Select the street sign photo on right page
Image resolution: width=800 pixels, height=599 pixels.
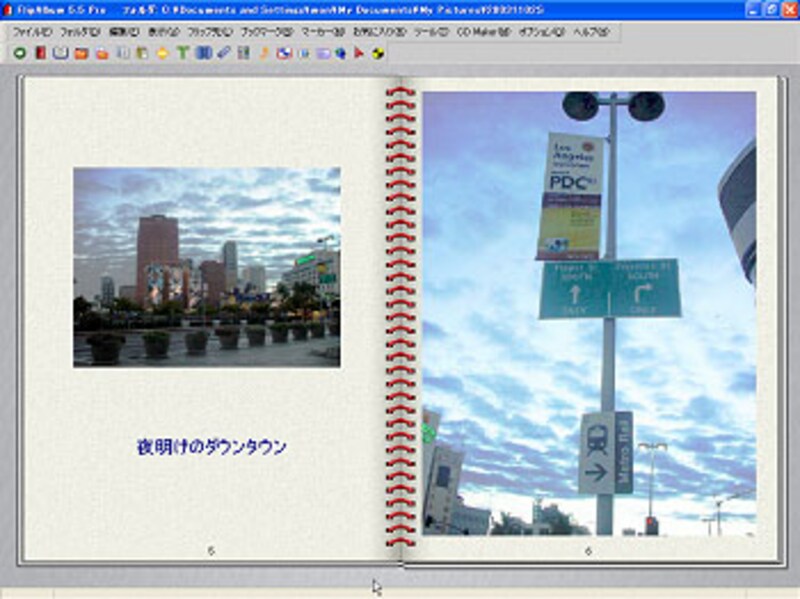point(588,313)
